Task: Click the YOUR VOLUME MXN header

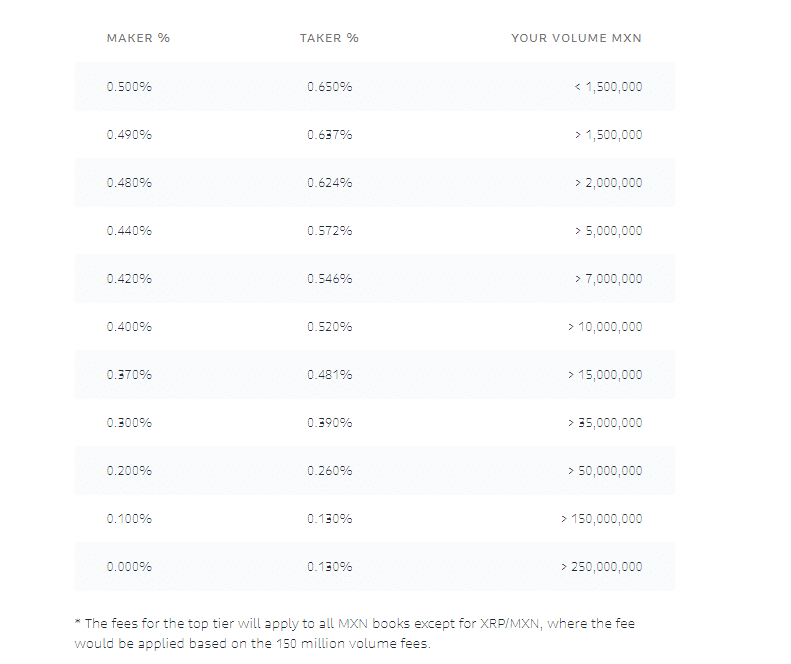Action: click(576, 38)
